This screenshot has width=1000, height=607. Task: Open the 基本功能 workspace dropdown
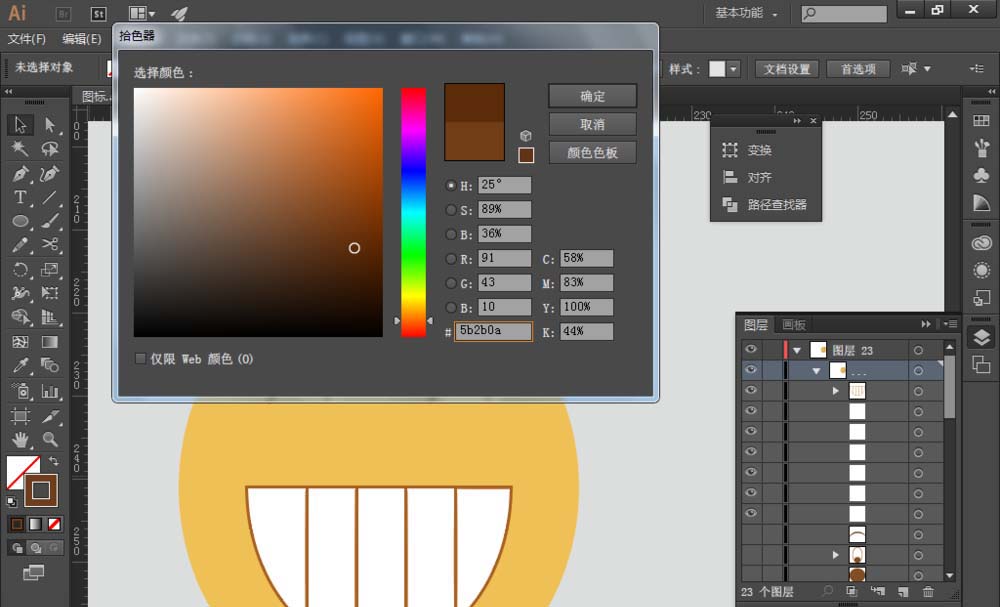click(746, 13)
